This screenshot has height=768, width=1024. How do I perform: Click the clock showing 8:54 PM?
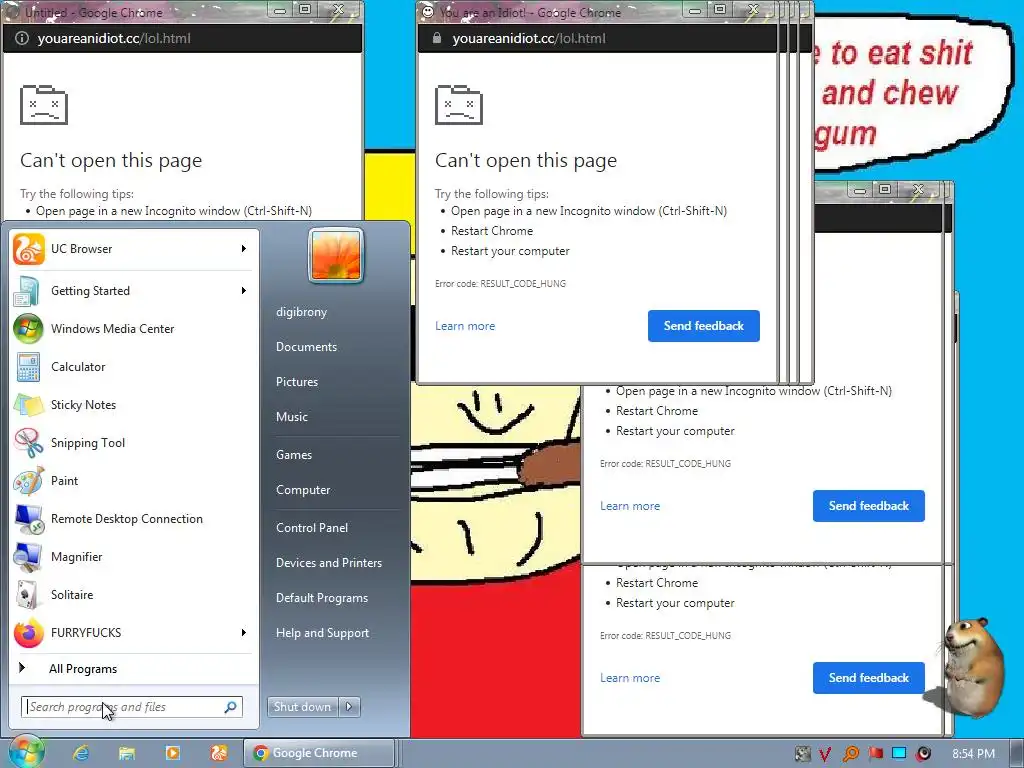(973, 754)
